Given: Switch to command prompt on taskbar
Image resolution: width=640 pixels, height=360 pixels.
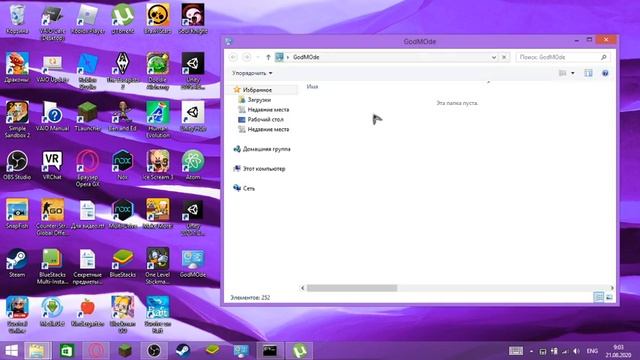Looking at the screenshot, I should 270,351.
